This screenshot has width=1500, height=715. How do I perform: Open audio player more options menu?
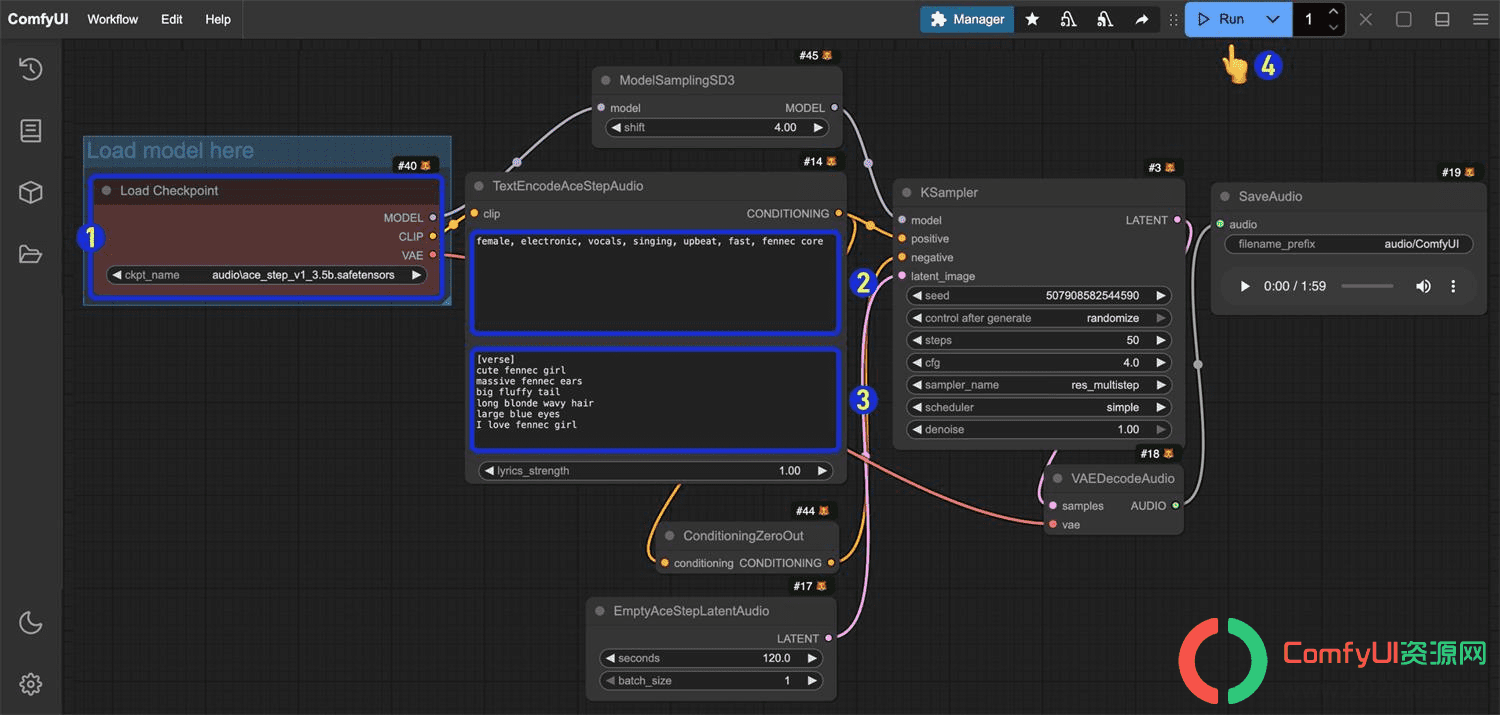pyautogui.click(x=1453, y=286)
